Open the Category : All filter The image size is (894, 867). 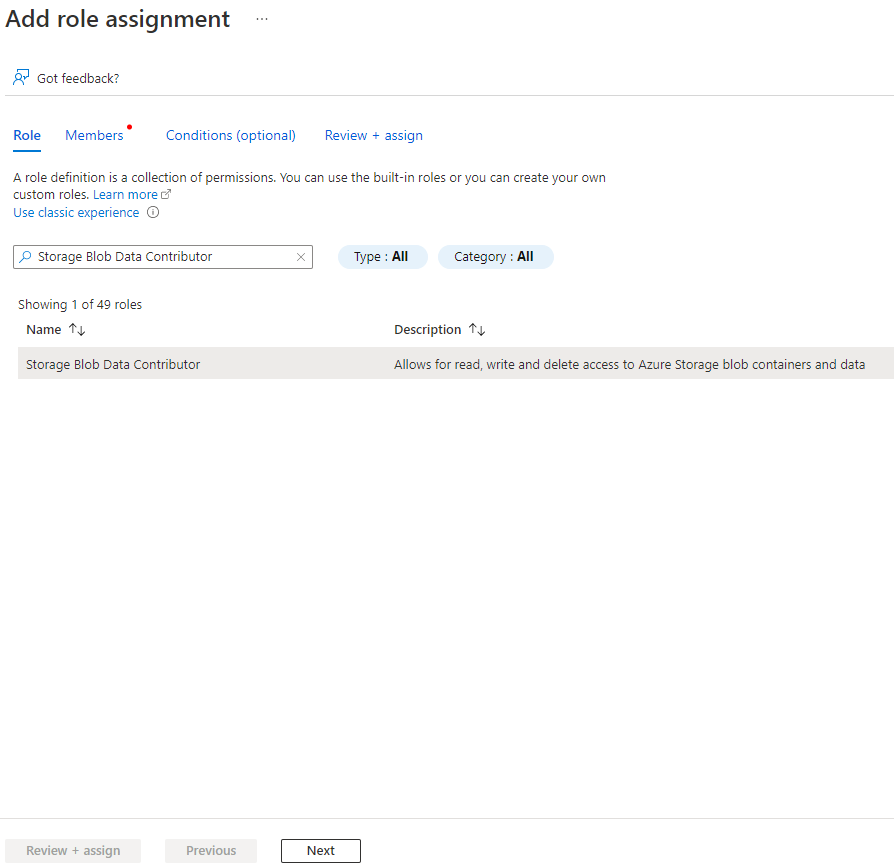point(495,257)
